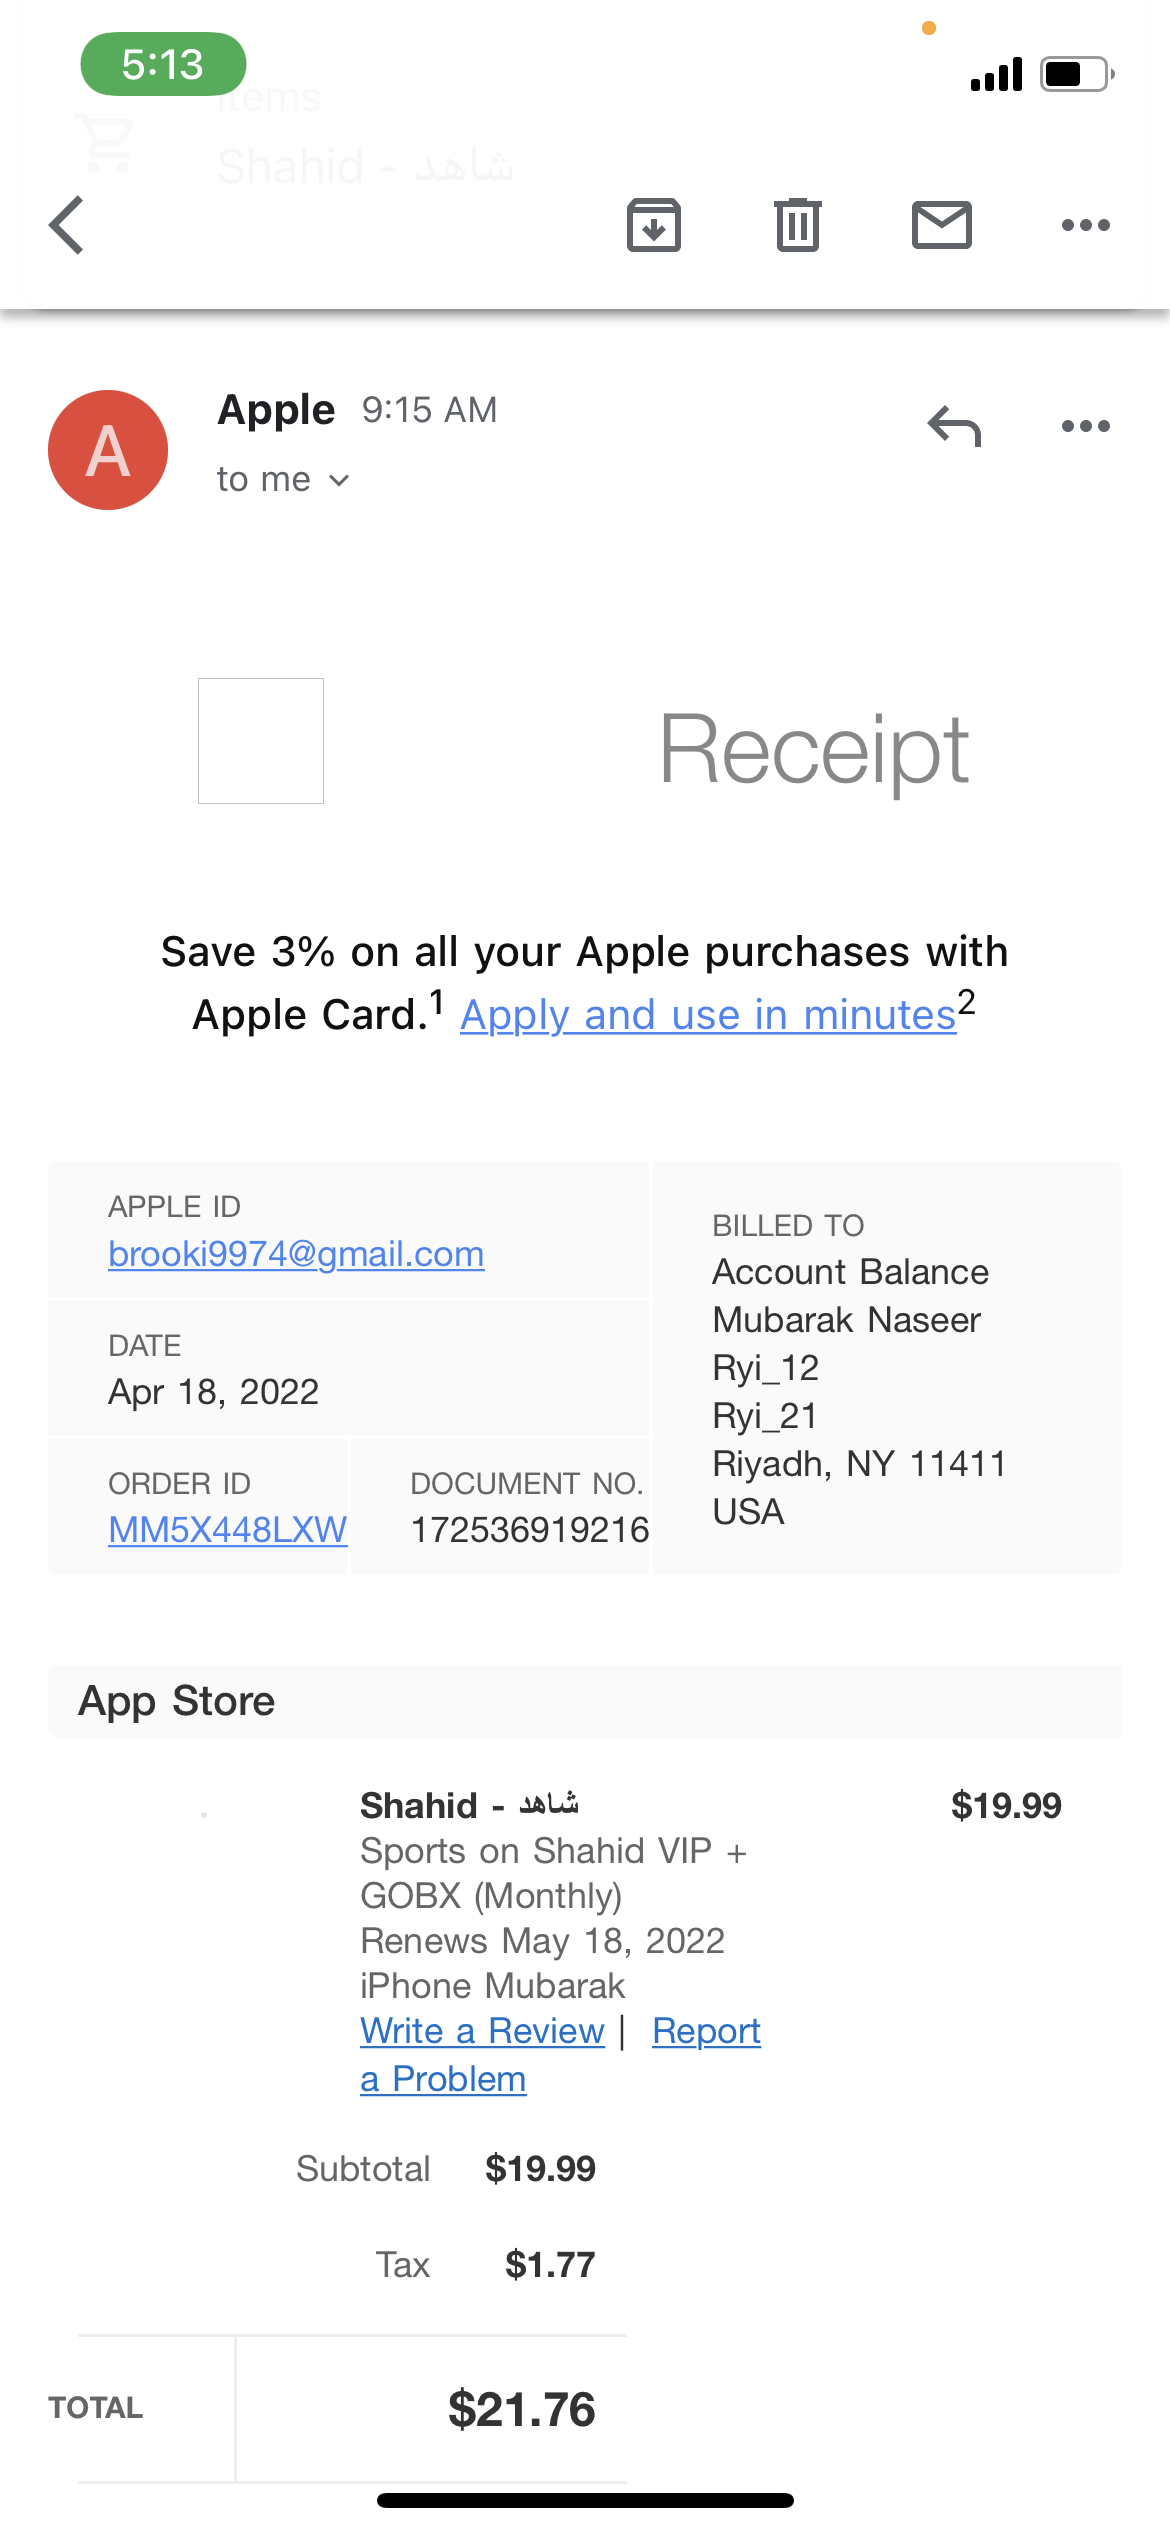
Task: Archive this email with the archive icon
Action: click(654, 225)
